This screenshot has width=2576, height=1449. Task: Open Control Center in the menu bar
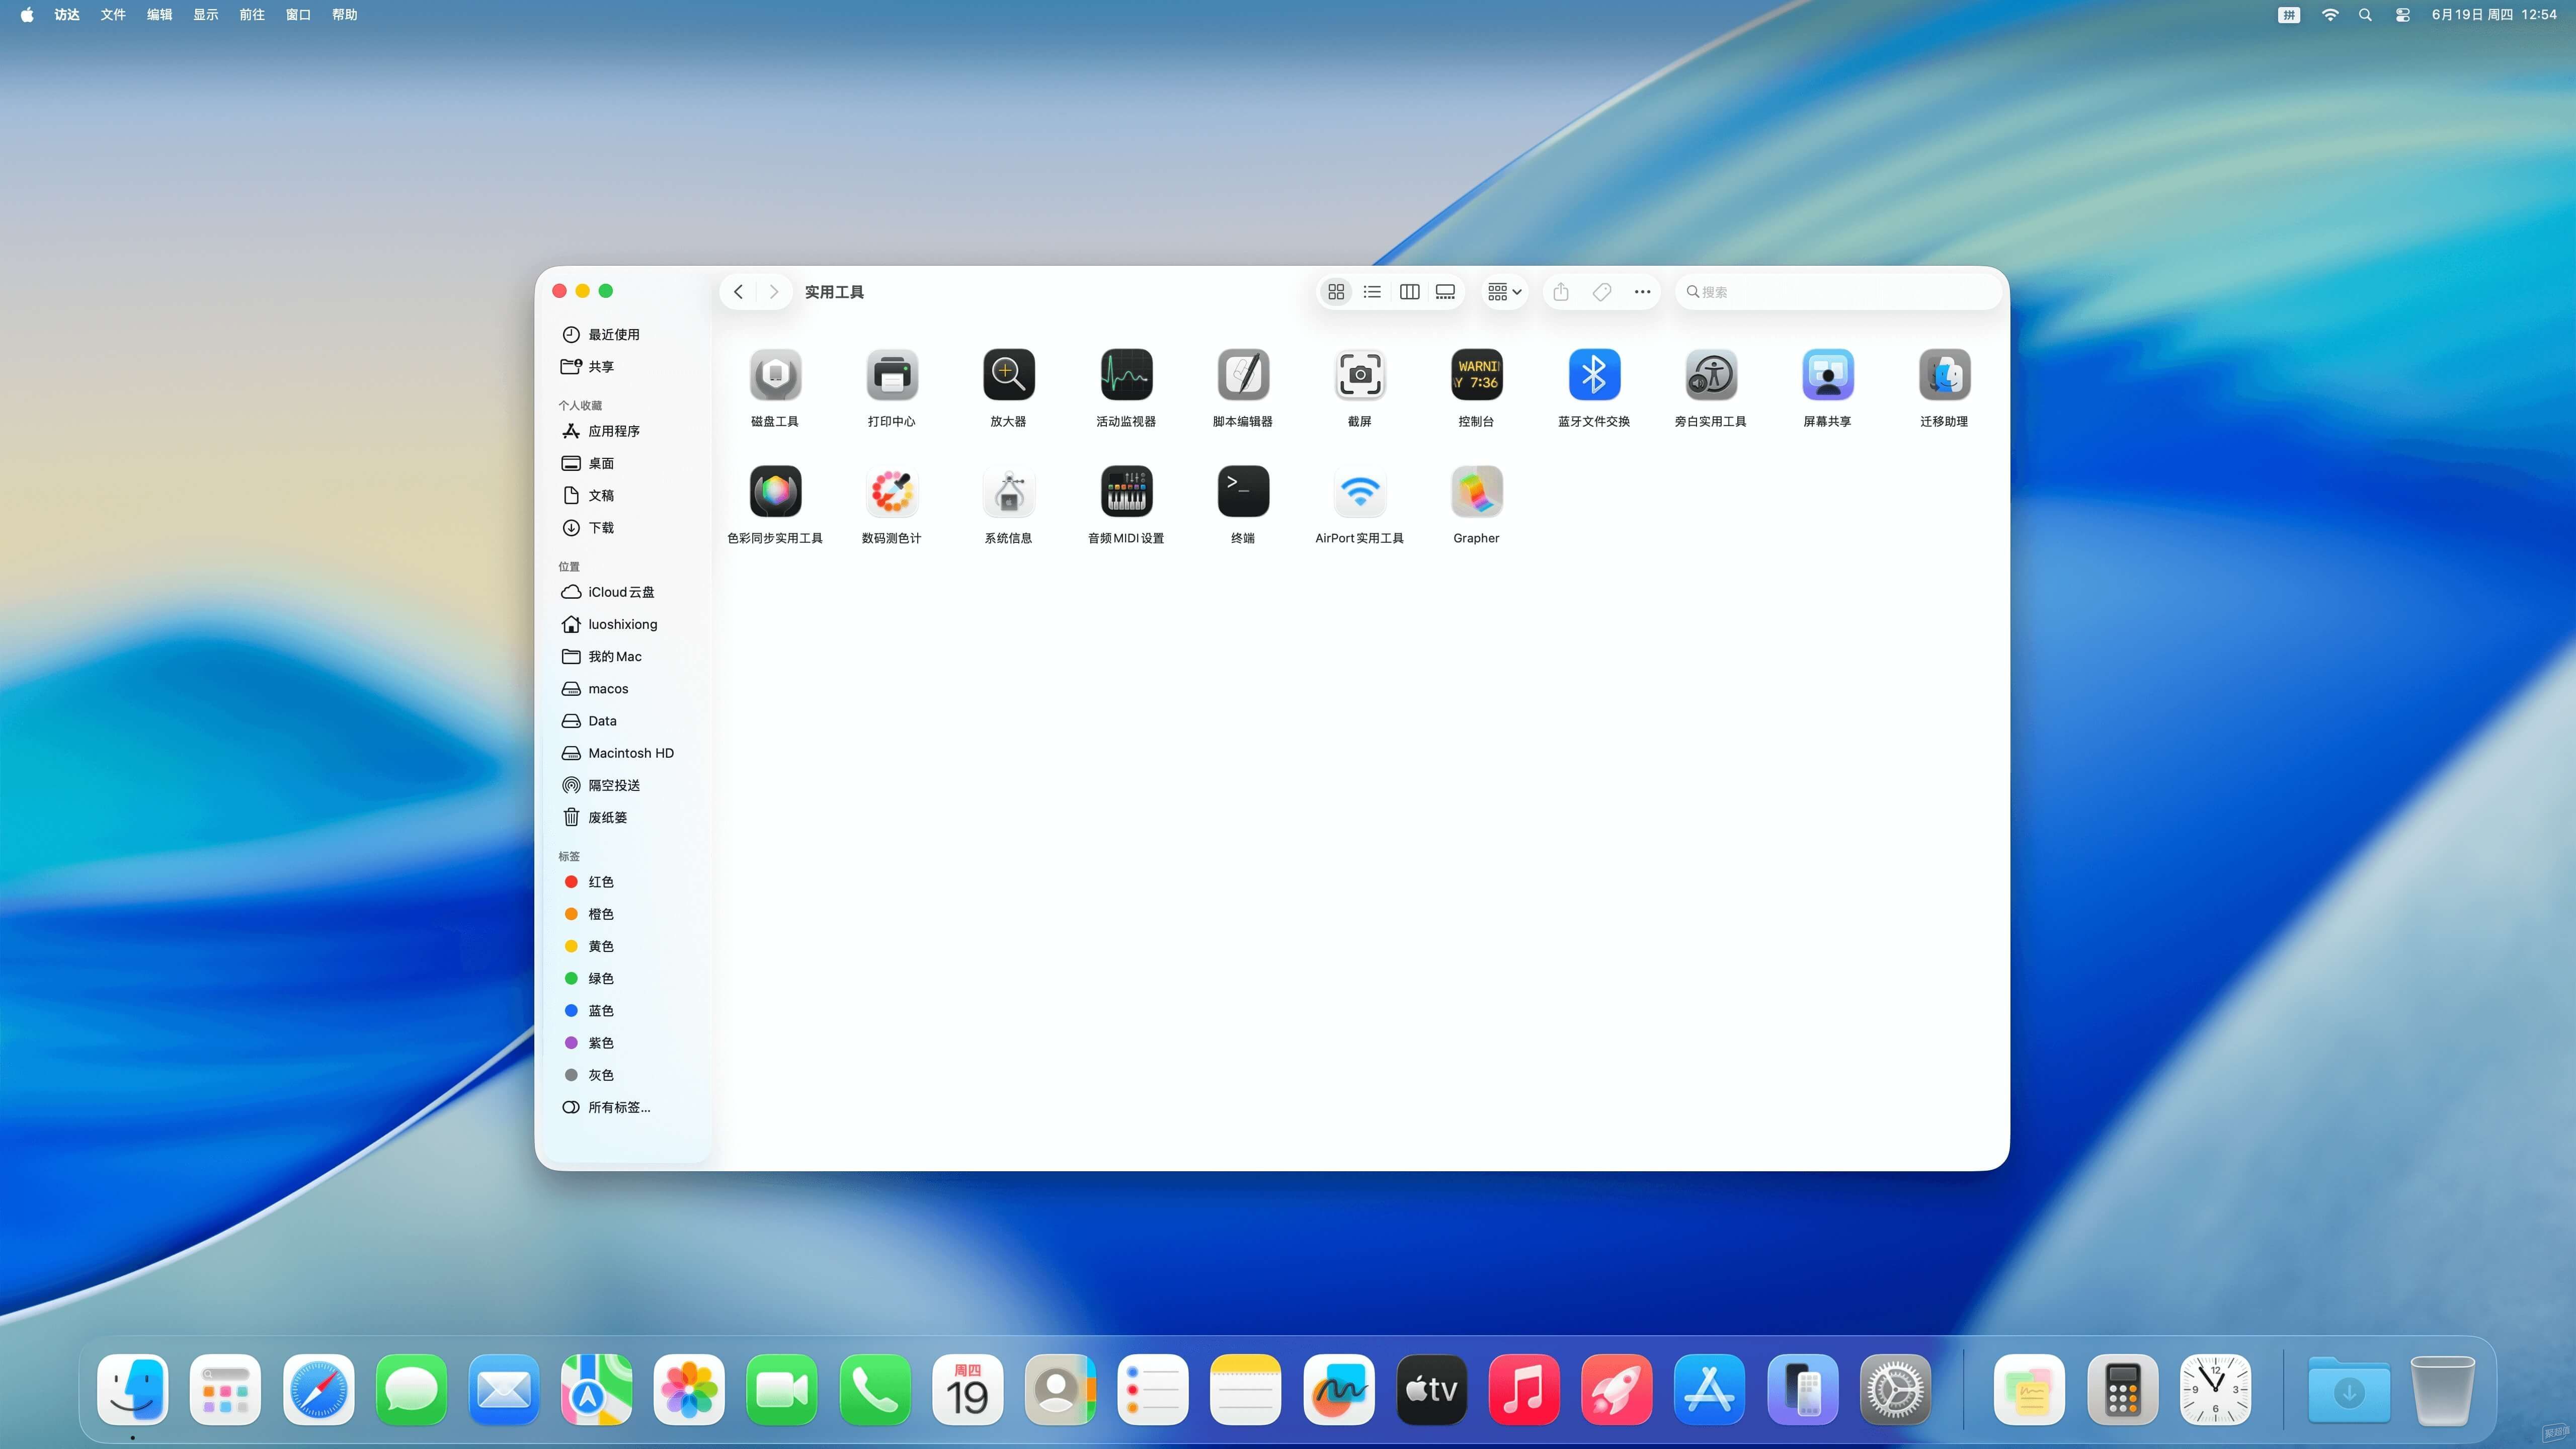[x=2402, y=15]
